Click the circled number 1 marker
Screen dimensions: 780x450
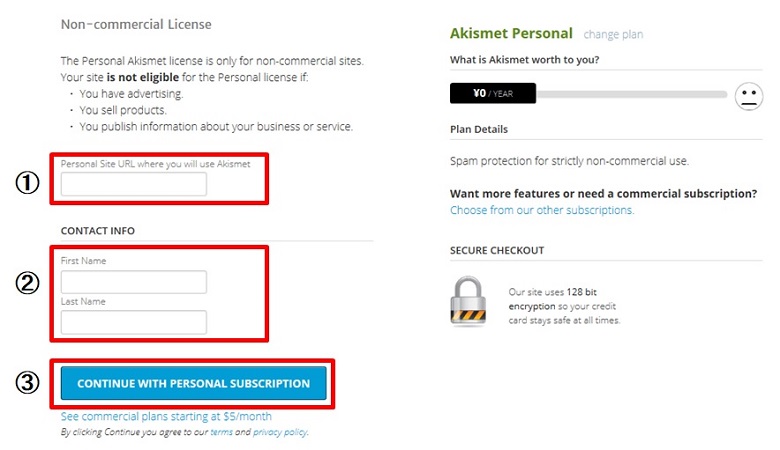coord(28,184)
